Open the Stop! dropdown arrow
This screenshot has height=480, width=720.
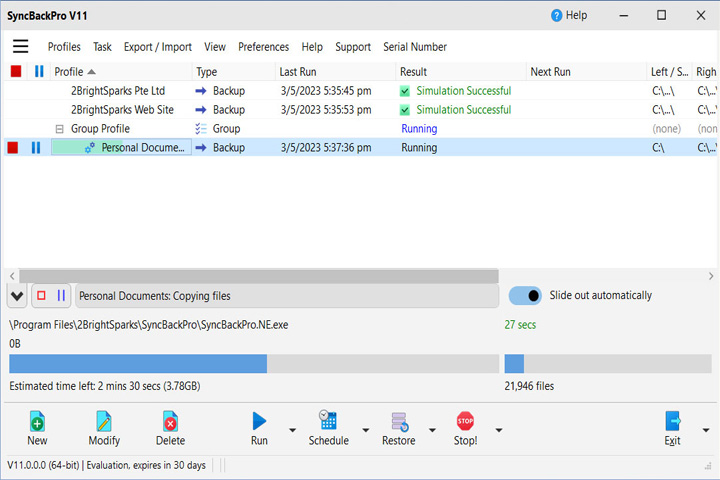coord(499,430)
